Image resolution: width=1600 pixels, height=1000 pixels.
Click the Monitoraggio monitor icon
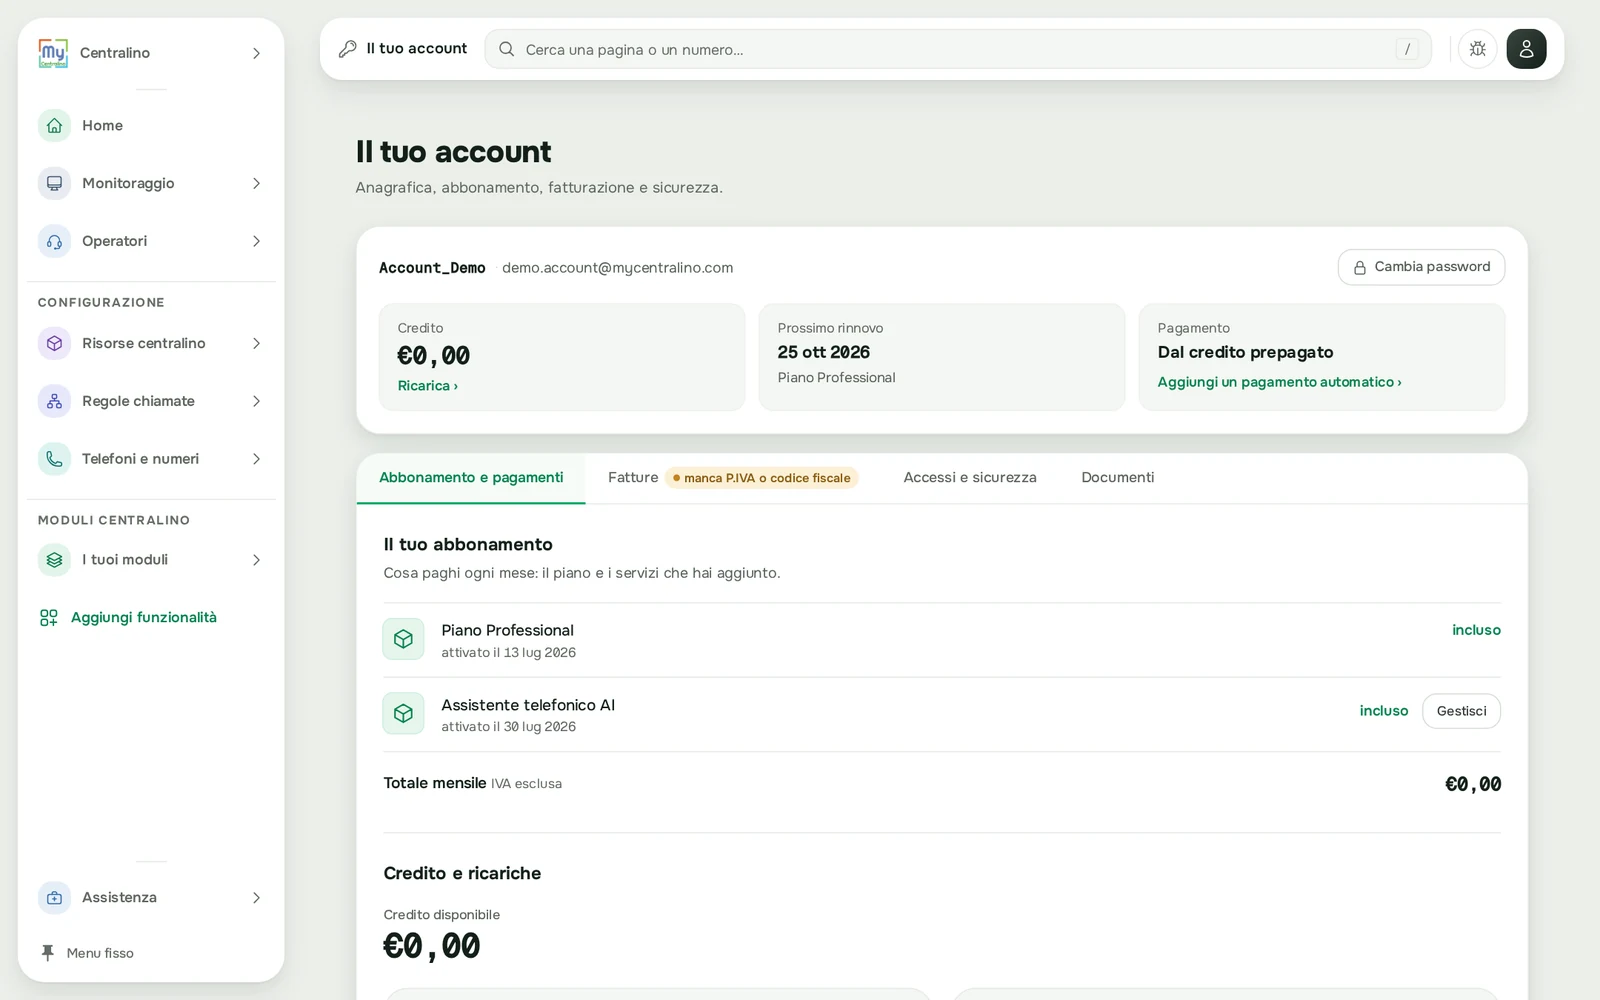point(54,183)
